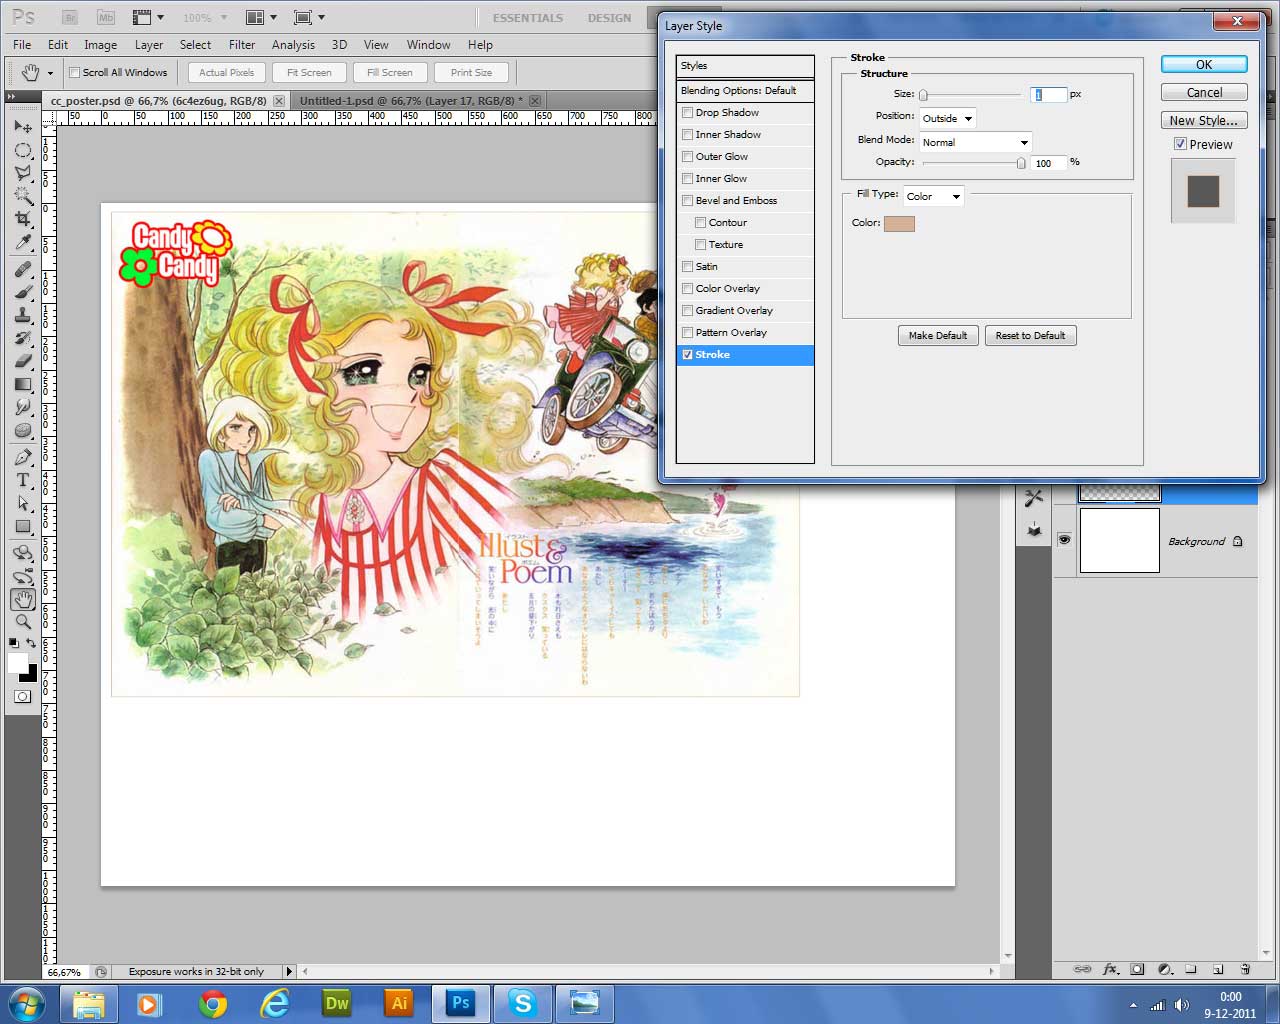
Task: Click the New Style... button
Action: (1204, 120)
